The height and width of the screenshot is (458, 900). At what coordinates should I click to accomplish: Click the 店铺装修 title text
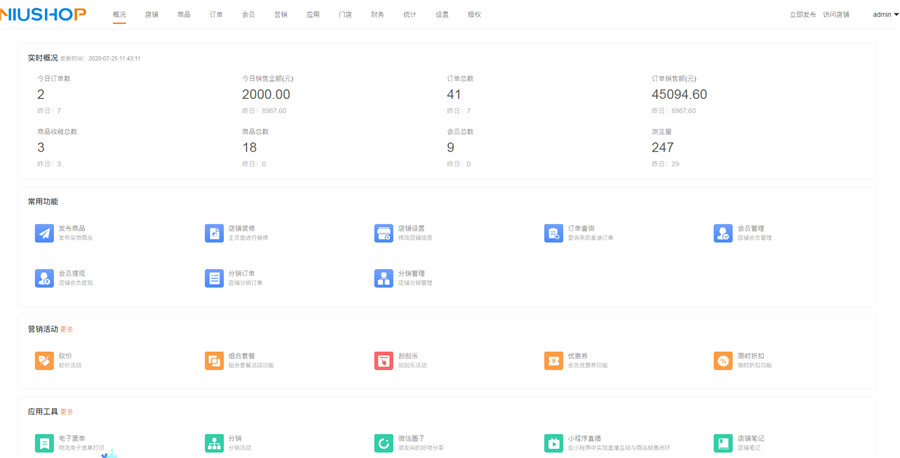(x=242, y=228)
